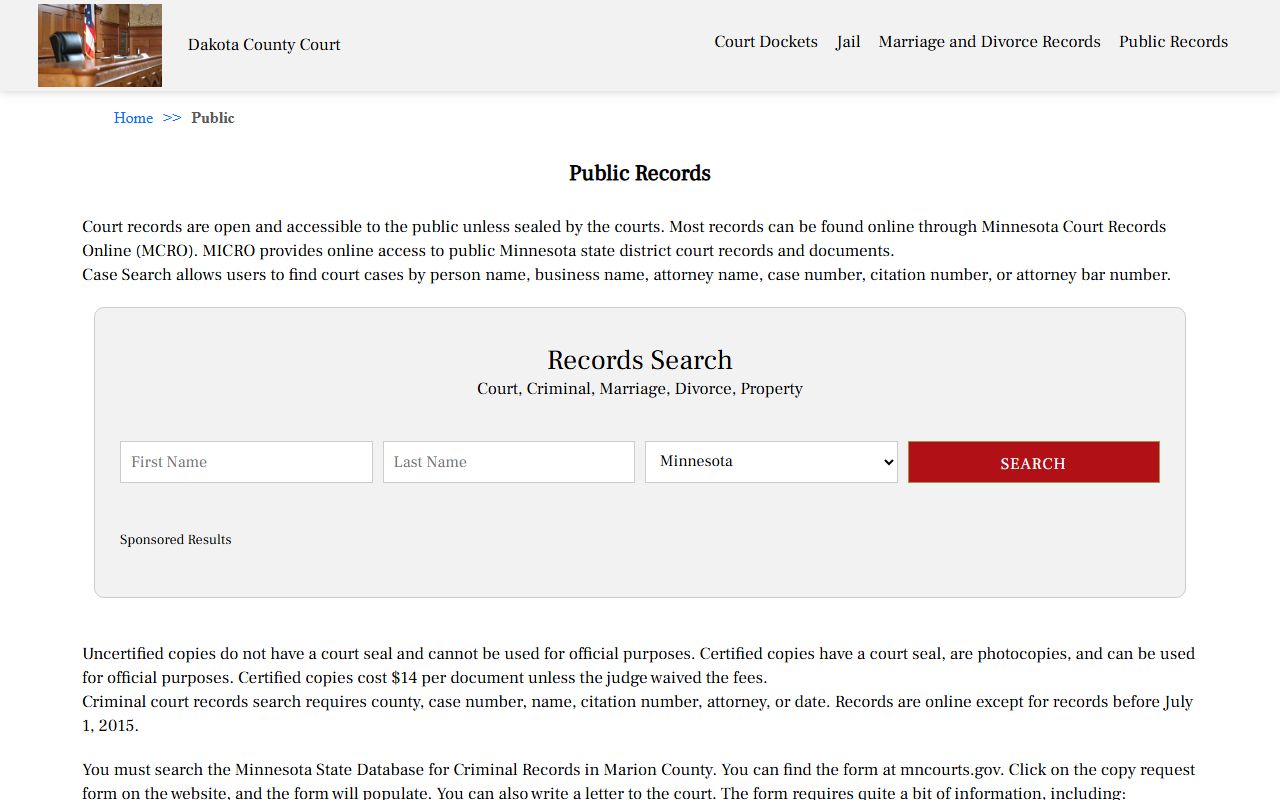The width and height of the screenshot is (1280, 800).
Task: Click the sentence starting 'Criminal court records search'
Action: 638,714
